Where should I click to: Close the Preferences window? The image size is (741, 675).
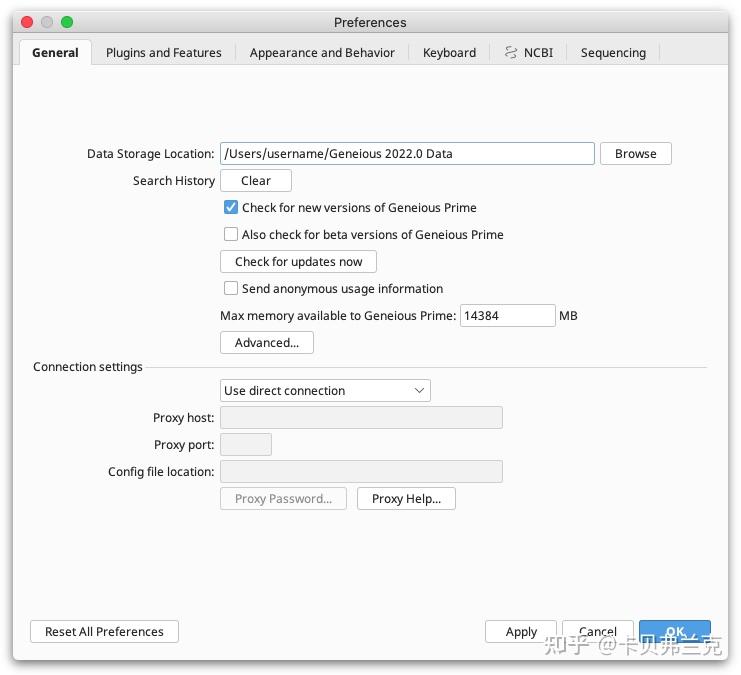27,22
